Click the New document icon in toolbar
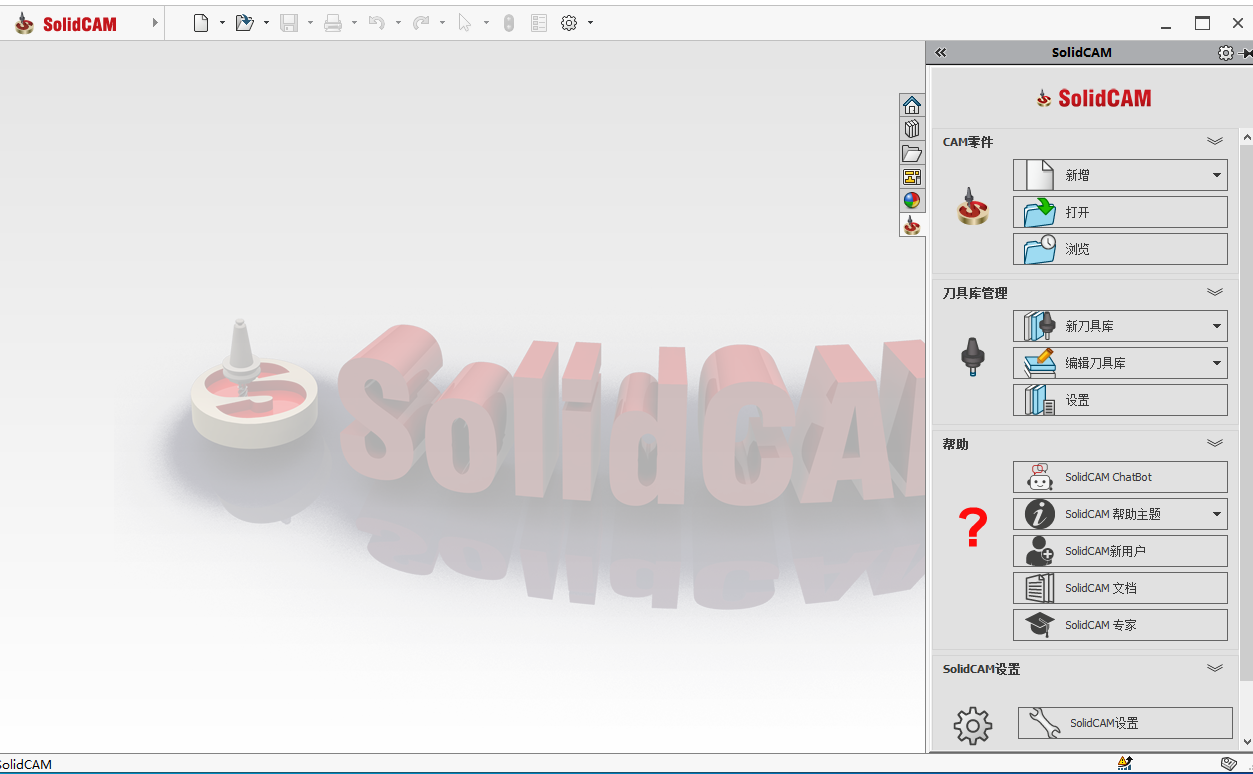Viewport: 1253px width, 774px height. [201, 23]
